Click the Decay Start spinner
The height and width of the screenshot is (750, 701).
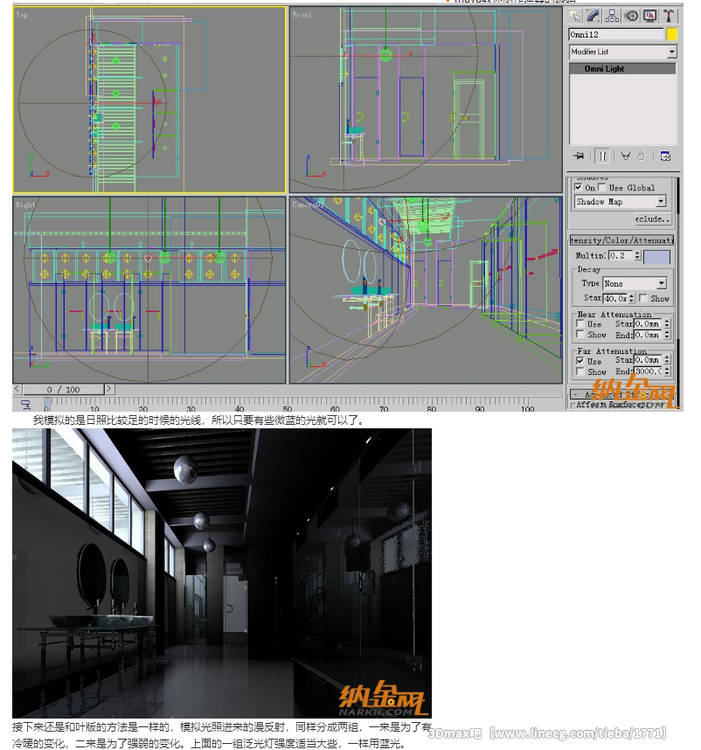pyautogui.click(x=631, y=298)
